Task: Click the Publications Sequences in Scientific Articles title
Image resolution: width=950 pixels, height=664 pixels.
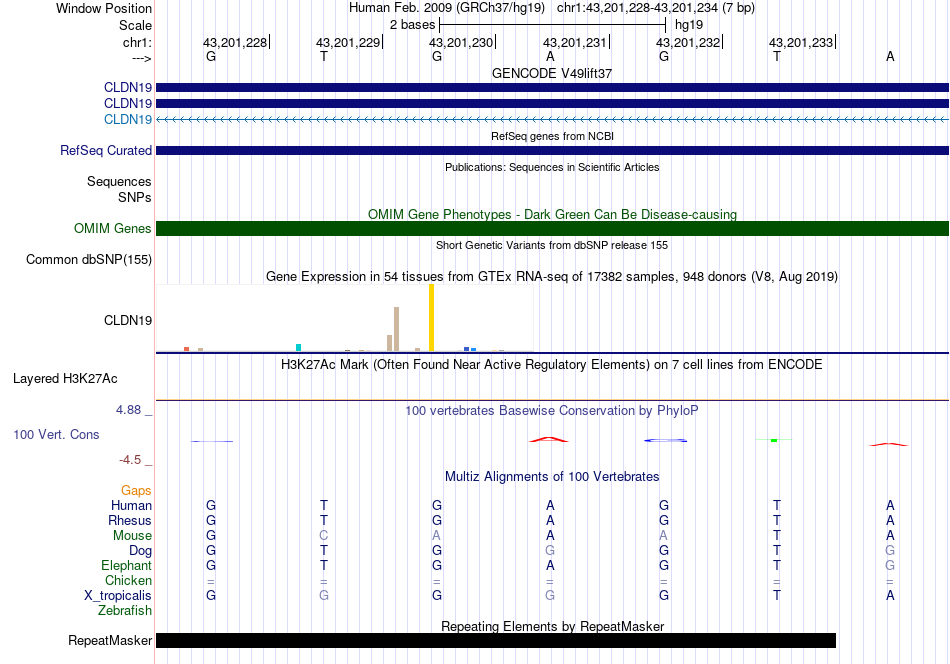Action: tap(552, 167)
